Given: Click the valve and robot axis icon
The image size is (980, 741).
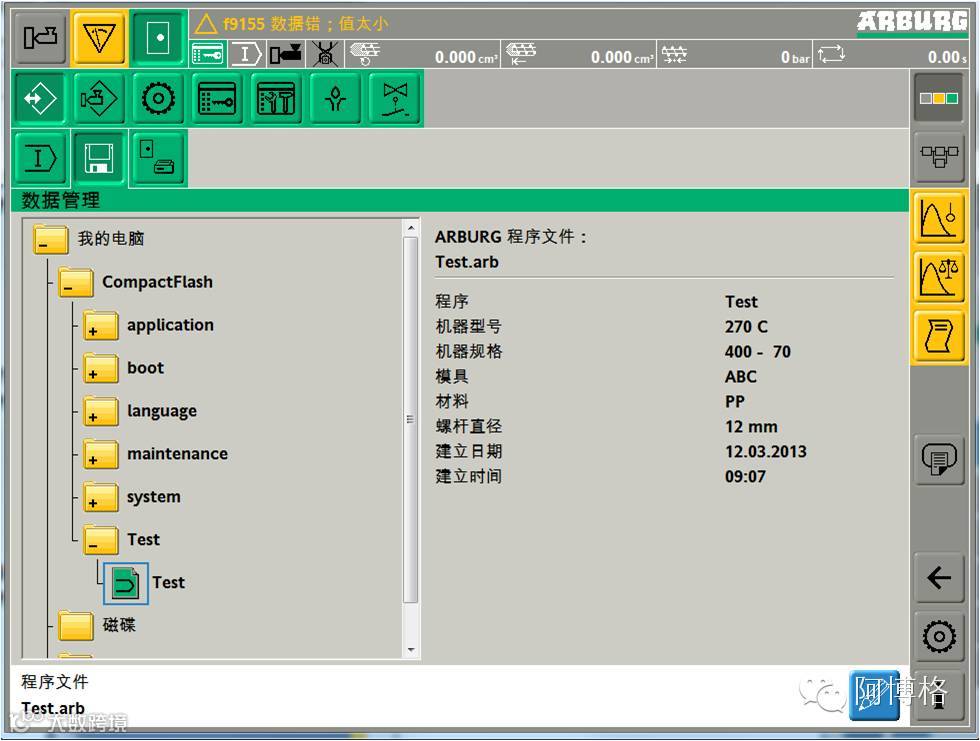Looking at the screenshot, I should tap(394, 98).
